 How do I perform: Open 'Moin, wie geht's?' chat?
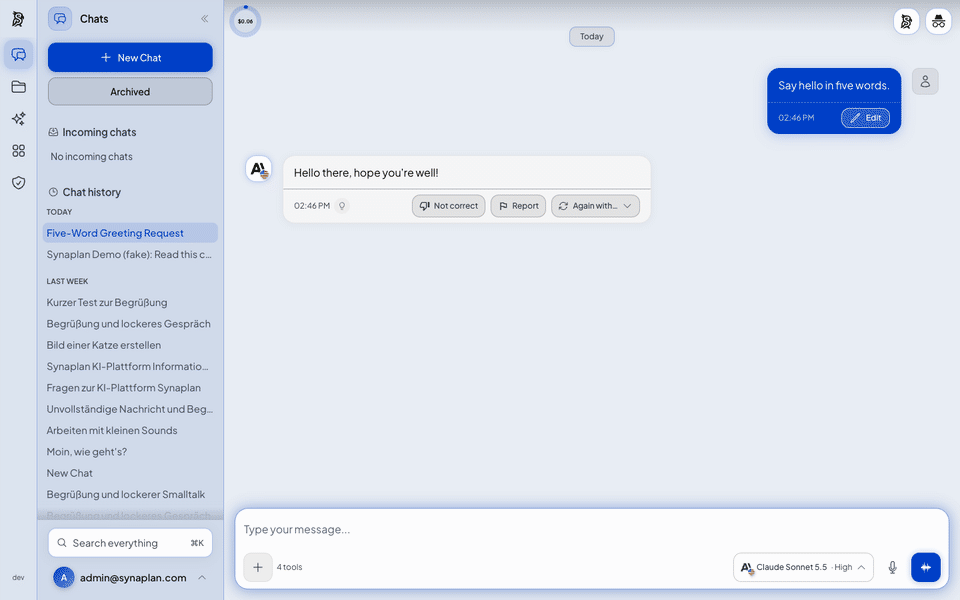pos(130,451)
